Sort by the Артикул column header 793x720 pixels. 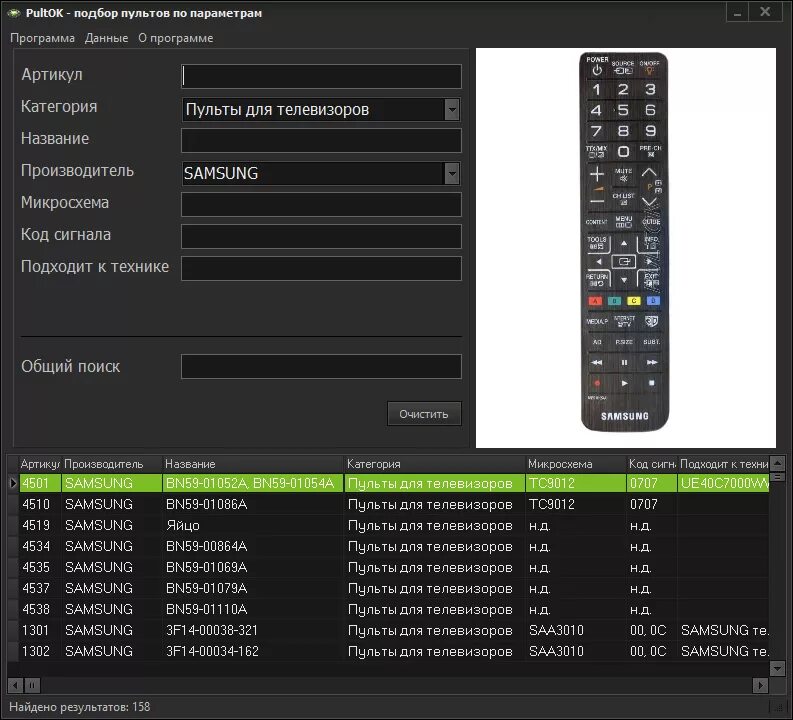[x=39, y=464]
